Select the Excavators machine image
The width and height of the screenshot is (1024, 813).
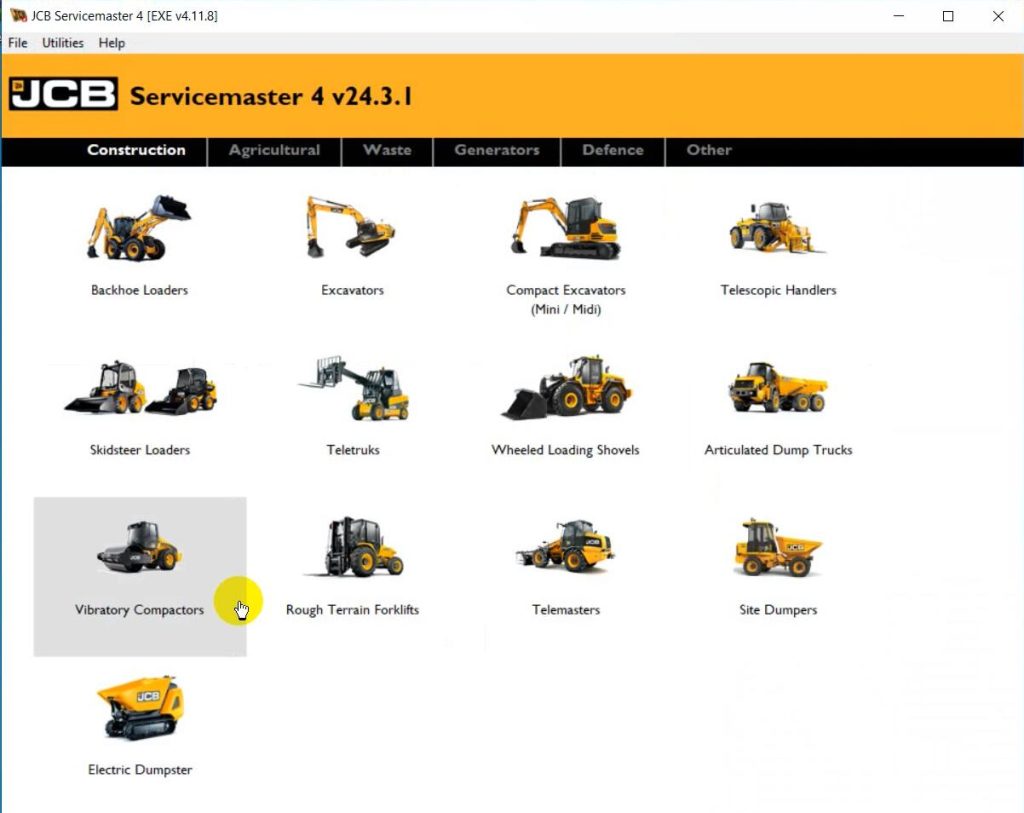[351, 227]
